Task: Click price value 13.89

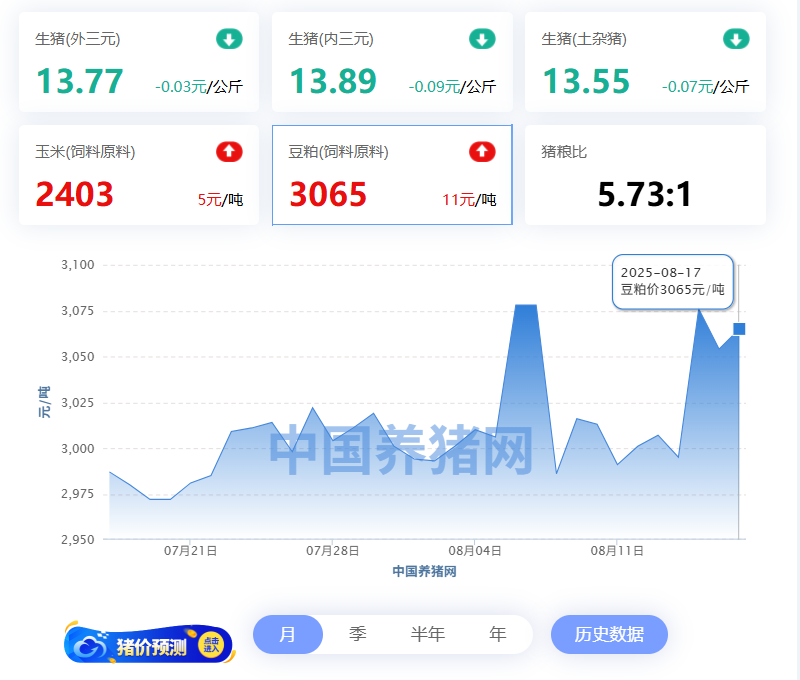Action: tap(333, 82)
